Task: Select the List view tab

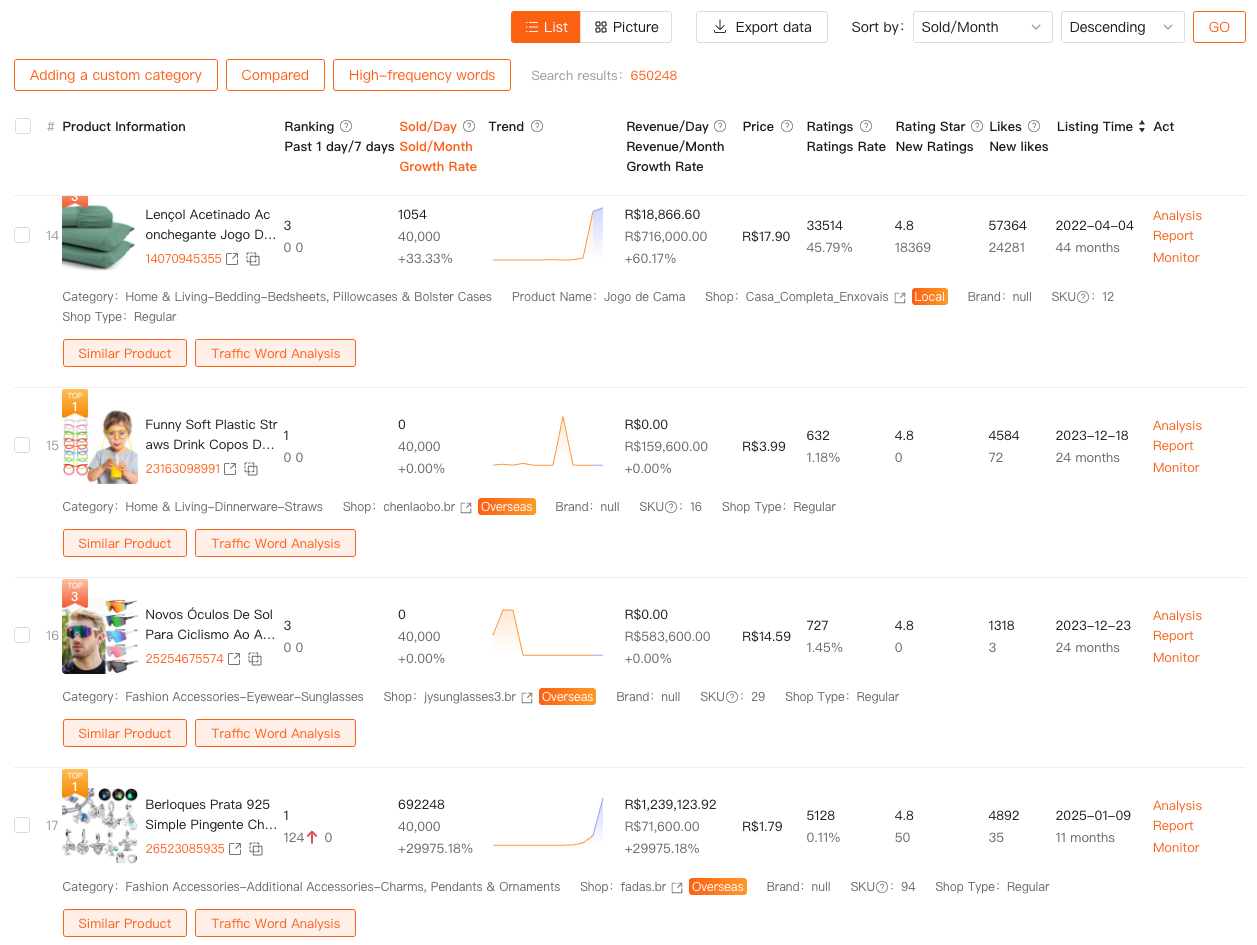Action: pyautogui.click(x=546, y=27)
